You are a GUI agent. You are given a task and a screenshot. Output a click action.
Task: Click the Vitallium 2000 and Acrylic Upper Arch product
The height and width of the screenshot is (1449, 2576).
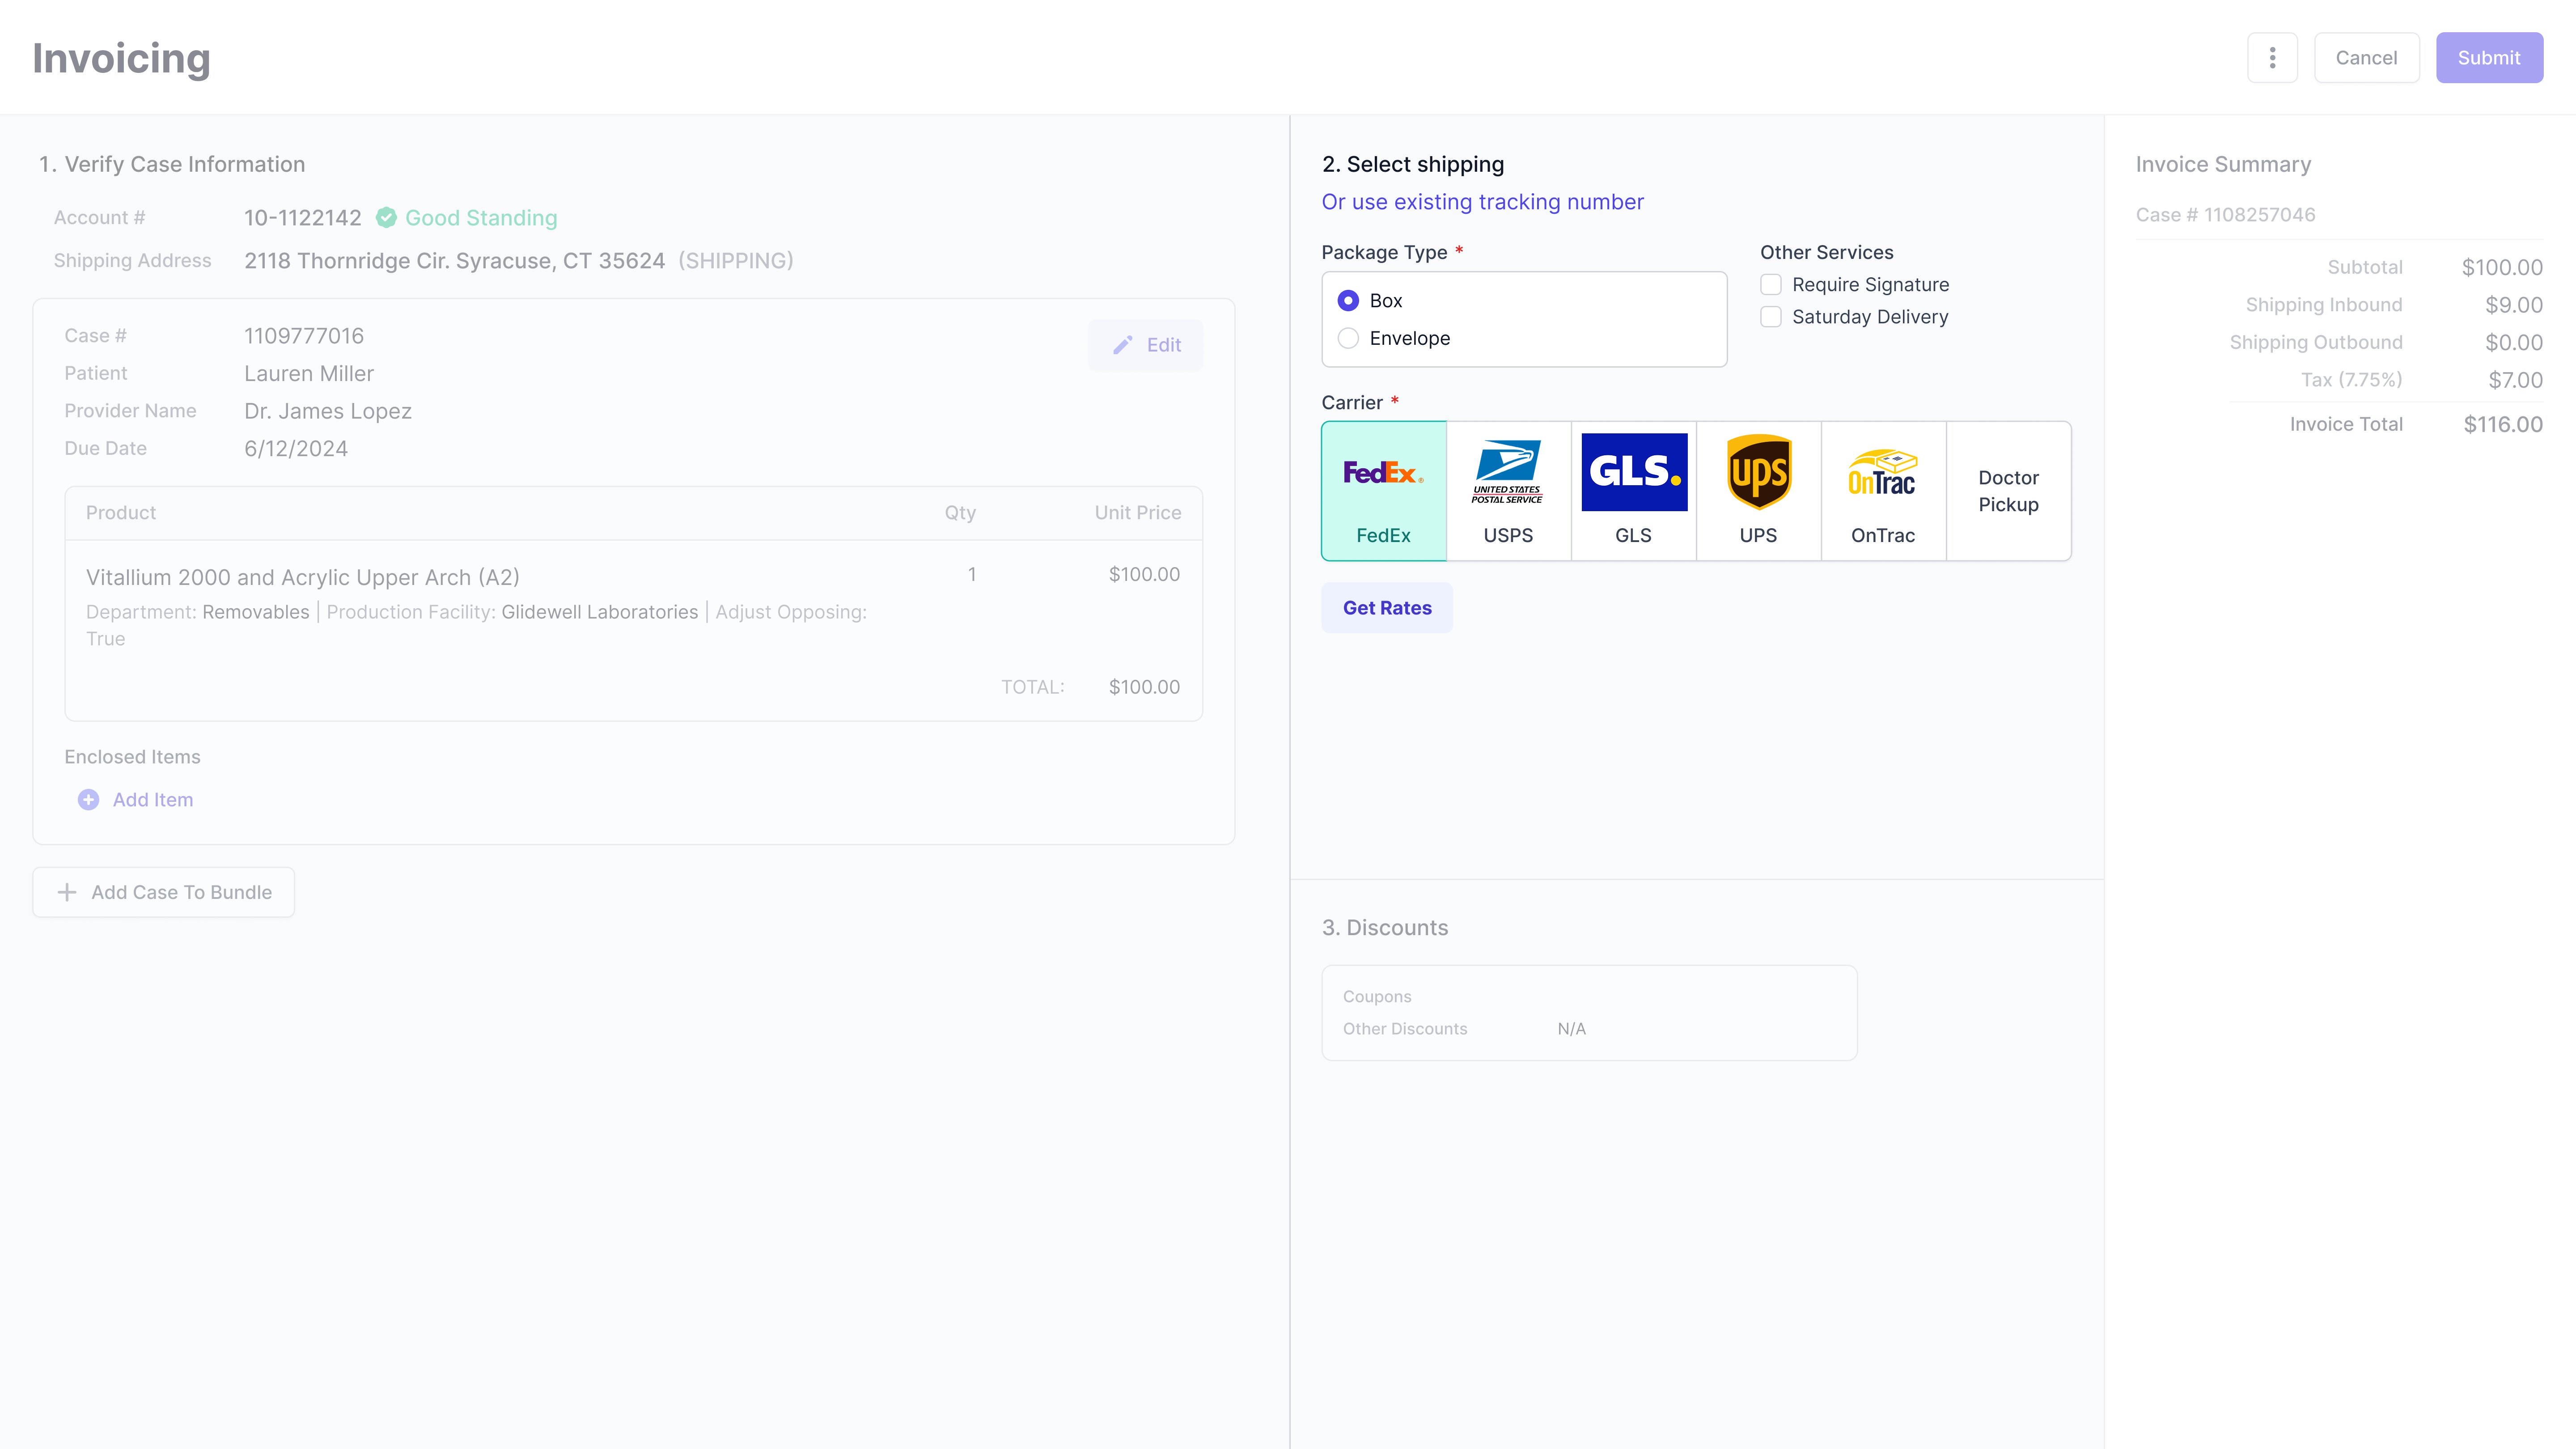303,577
